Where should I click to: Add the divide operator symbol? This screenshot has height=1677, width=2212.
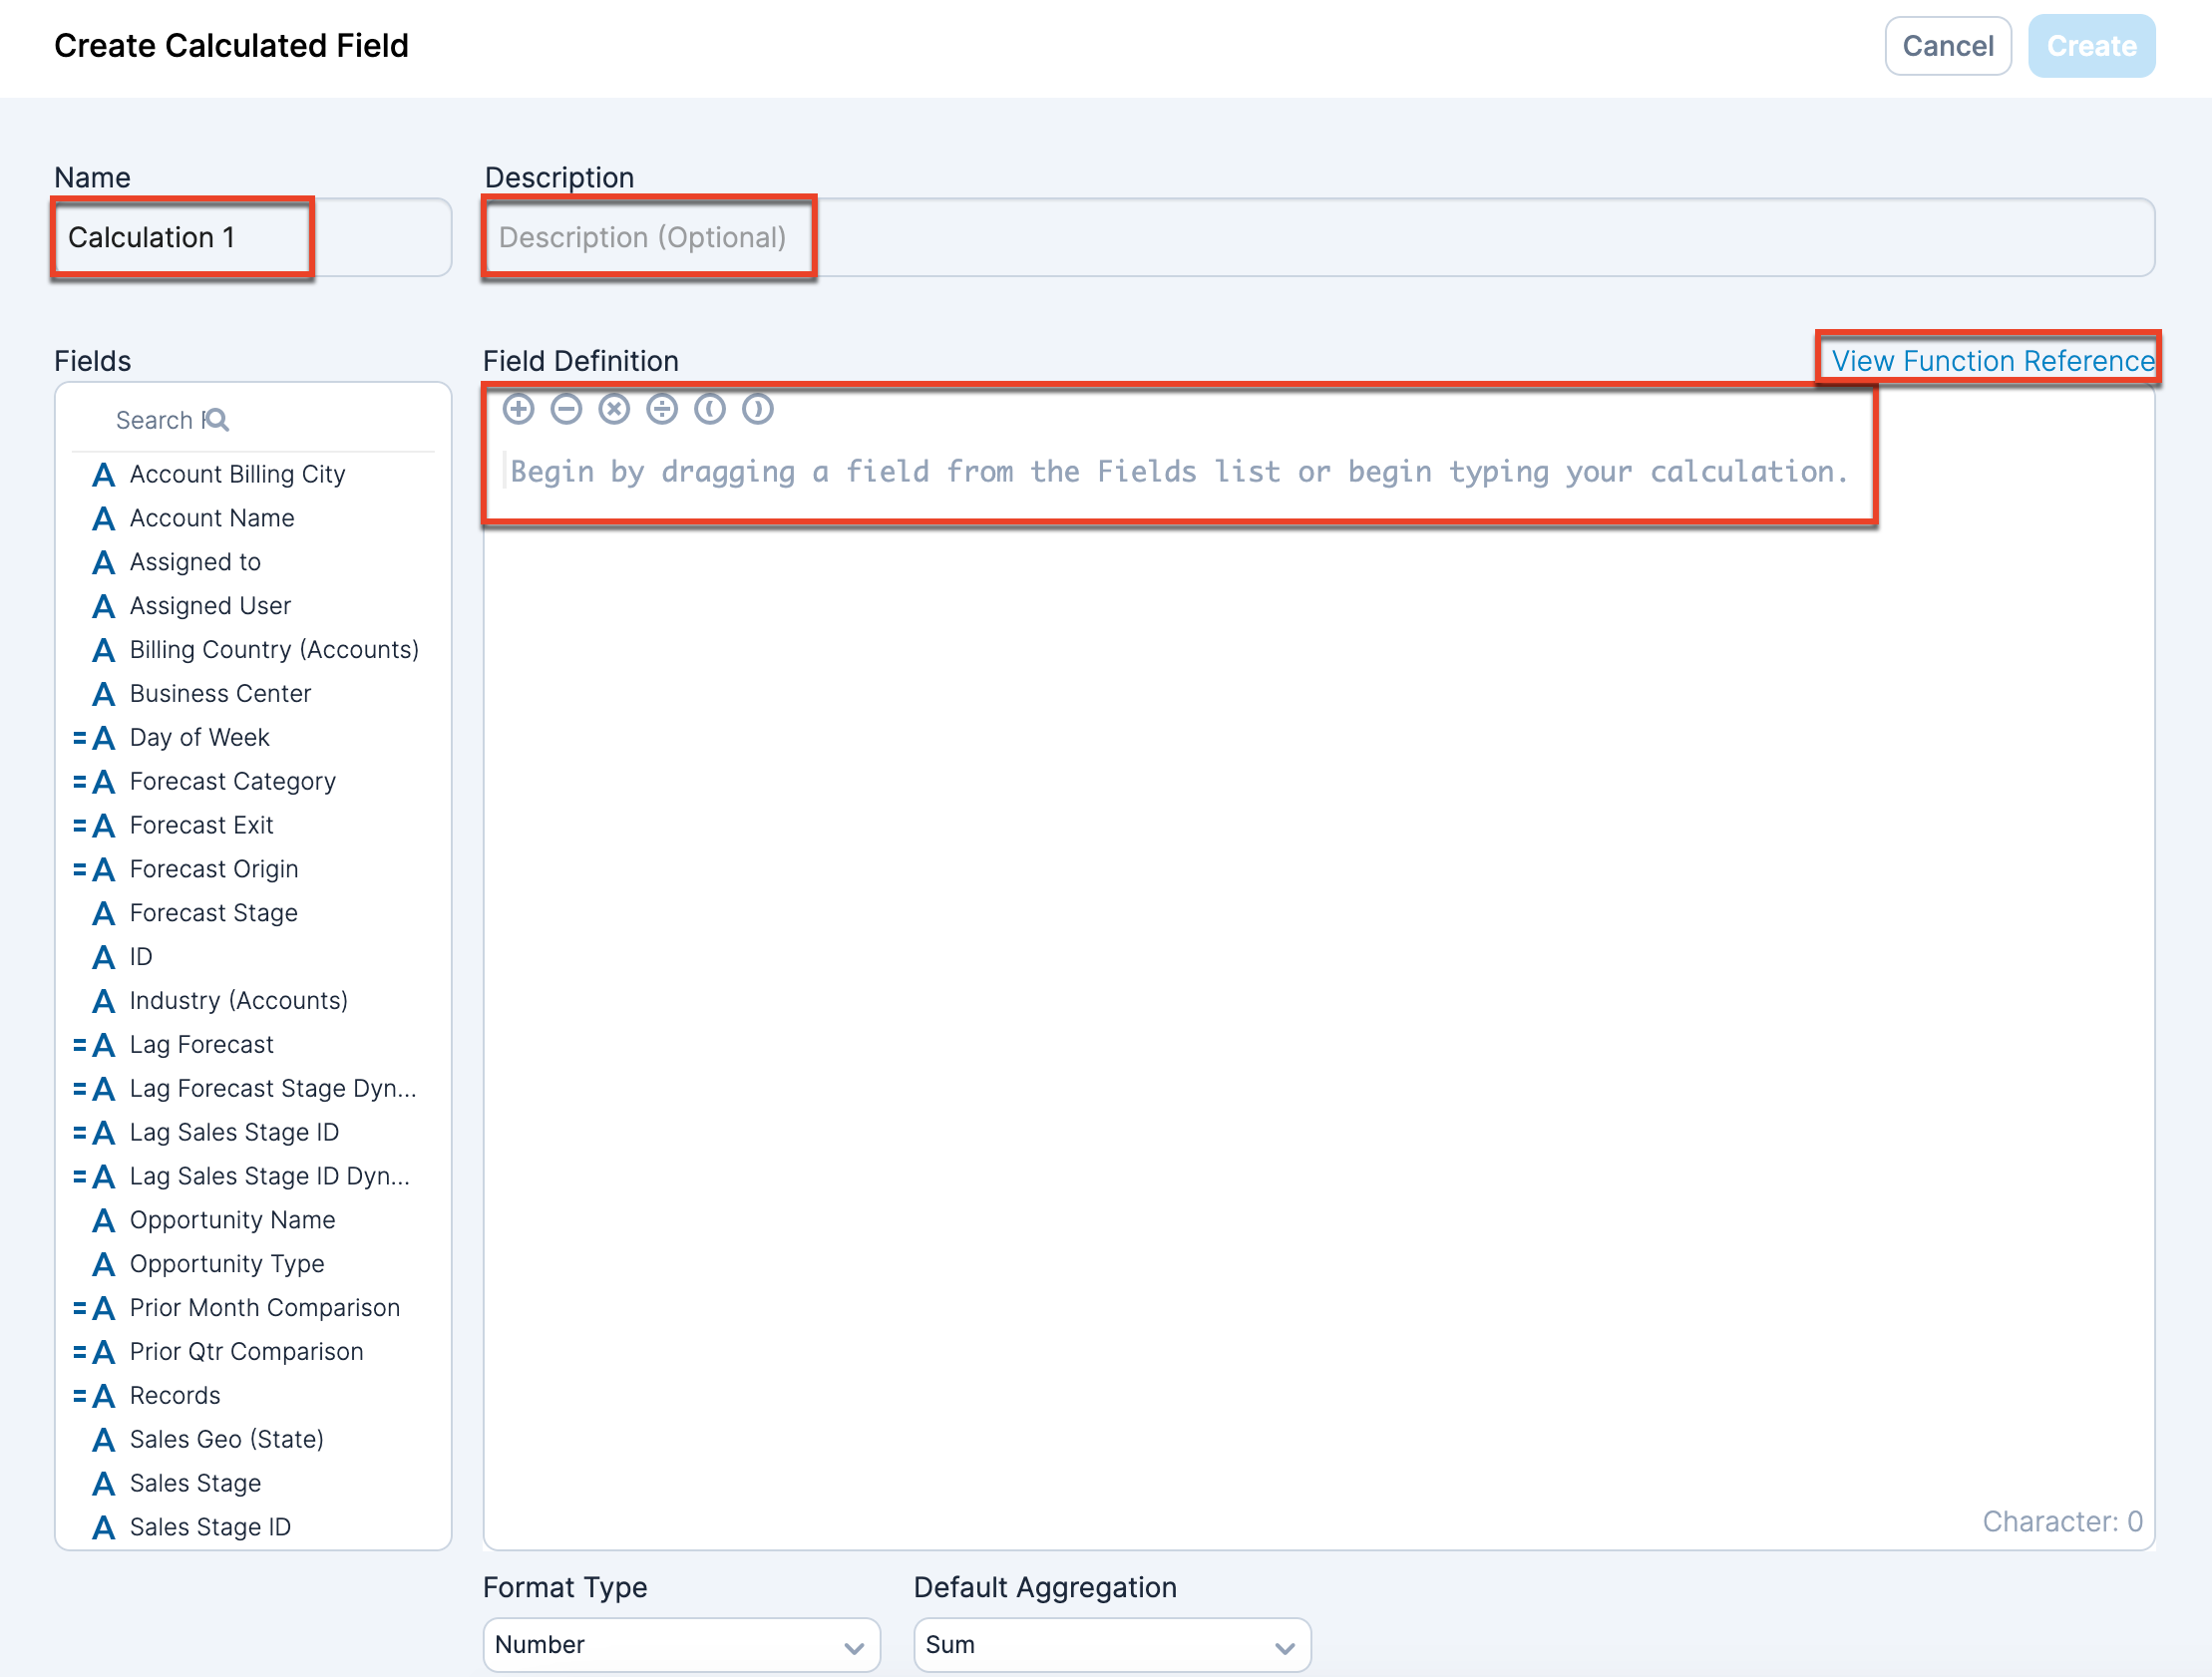[662, 409]
